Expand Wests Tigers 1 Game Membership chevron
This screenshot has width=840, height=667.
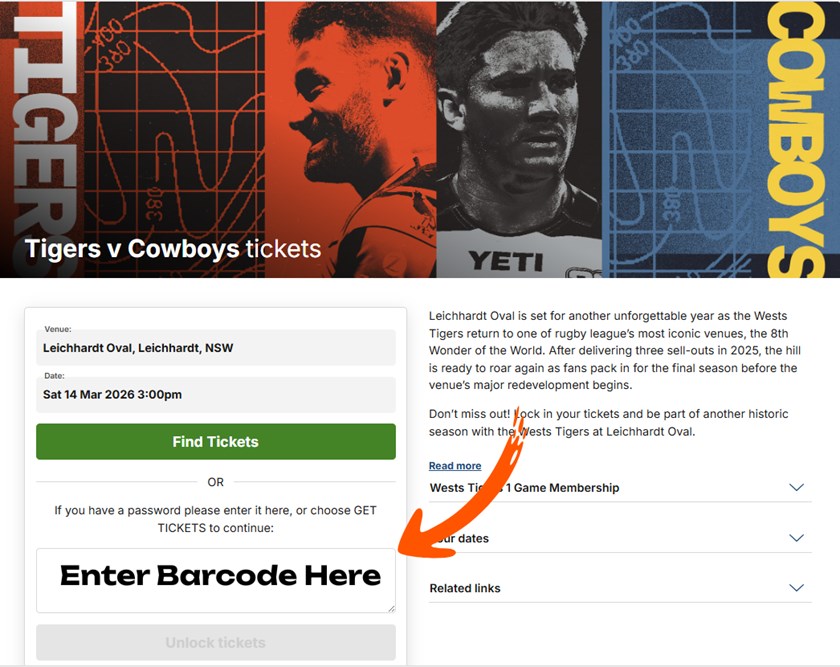point(796,488)
